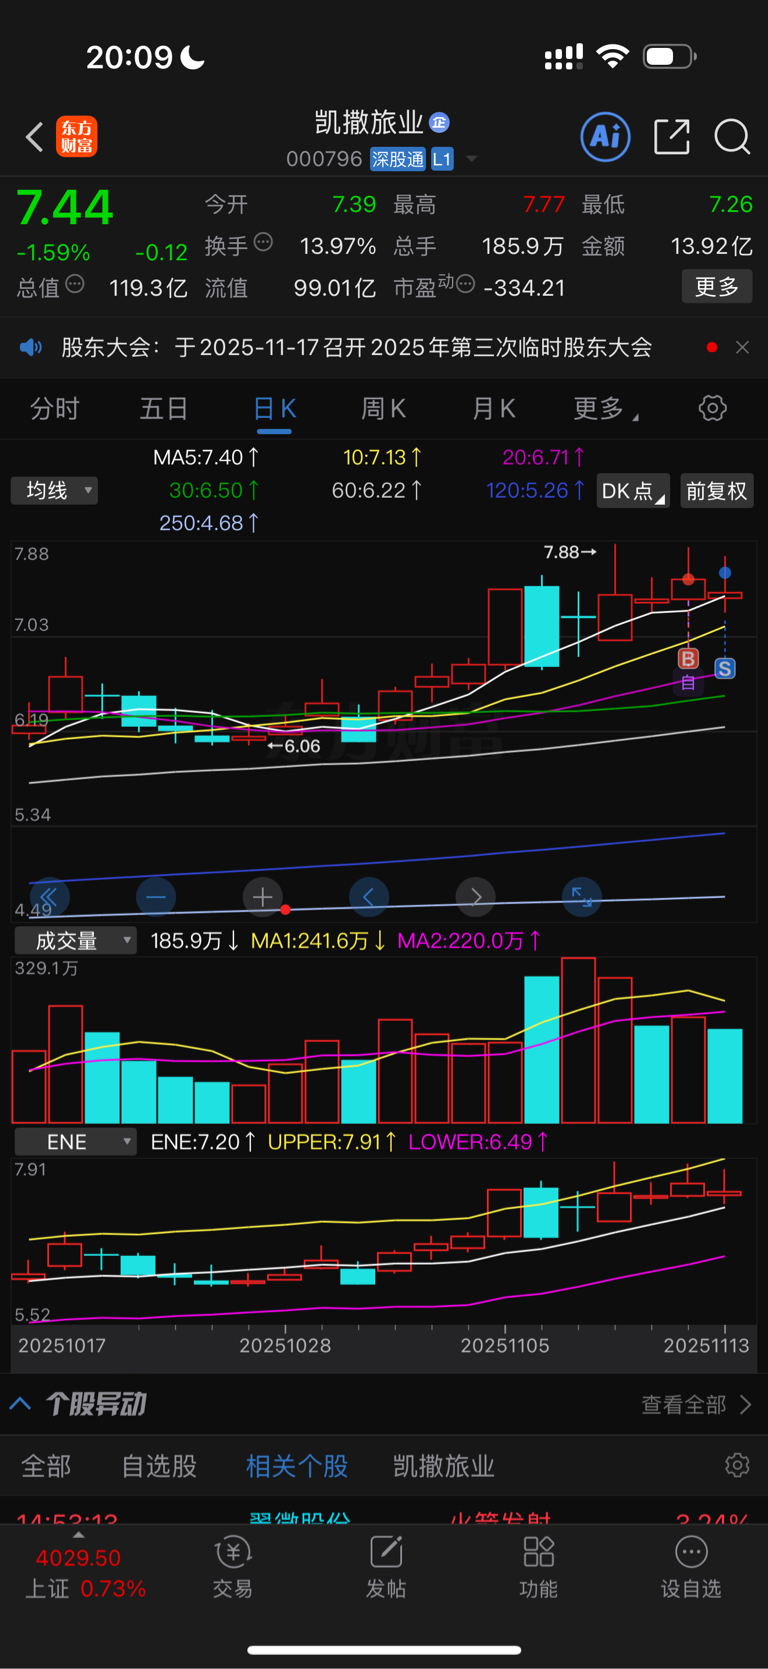Tap the 更多 button in quote panel
The width and height of the screenshot is (768, 1669).
[x=717, y=287]
